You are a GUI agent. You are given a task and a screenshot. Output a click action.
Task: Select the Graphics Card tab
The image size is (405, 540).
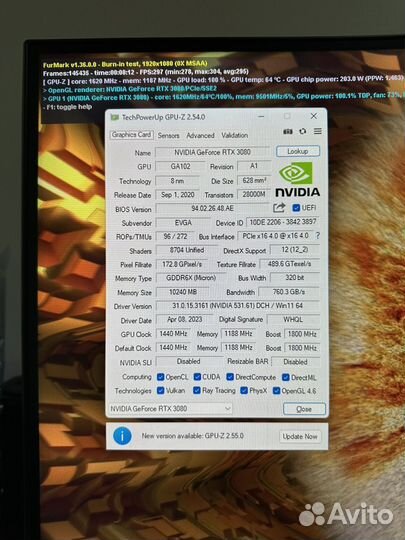[132, 135]
